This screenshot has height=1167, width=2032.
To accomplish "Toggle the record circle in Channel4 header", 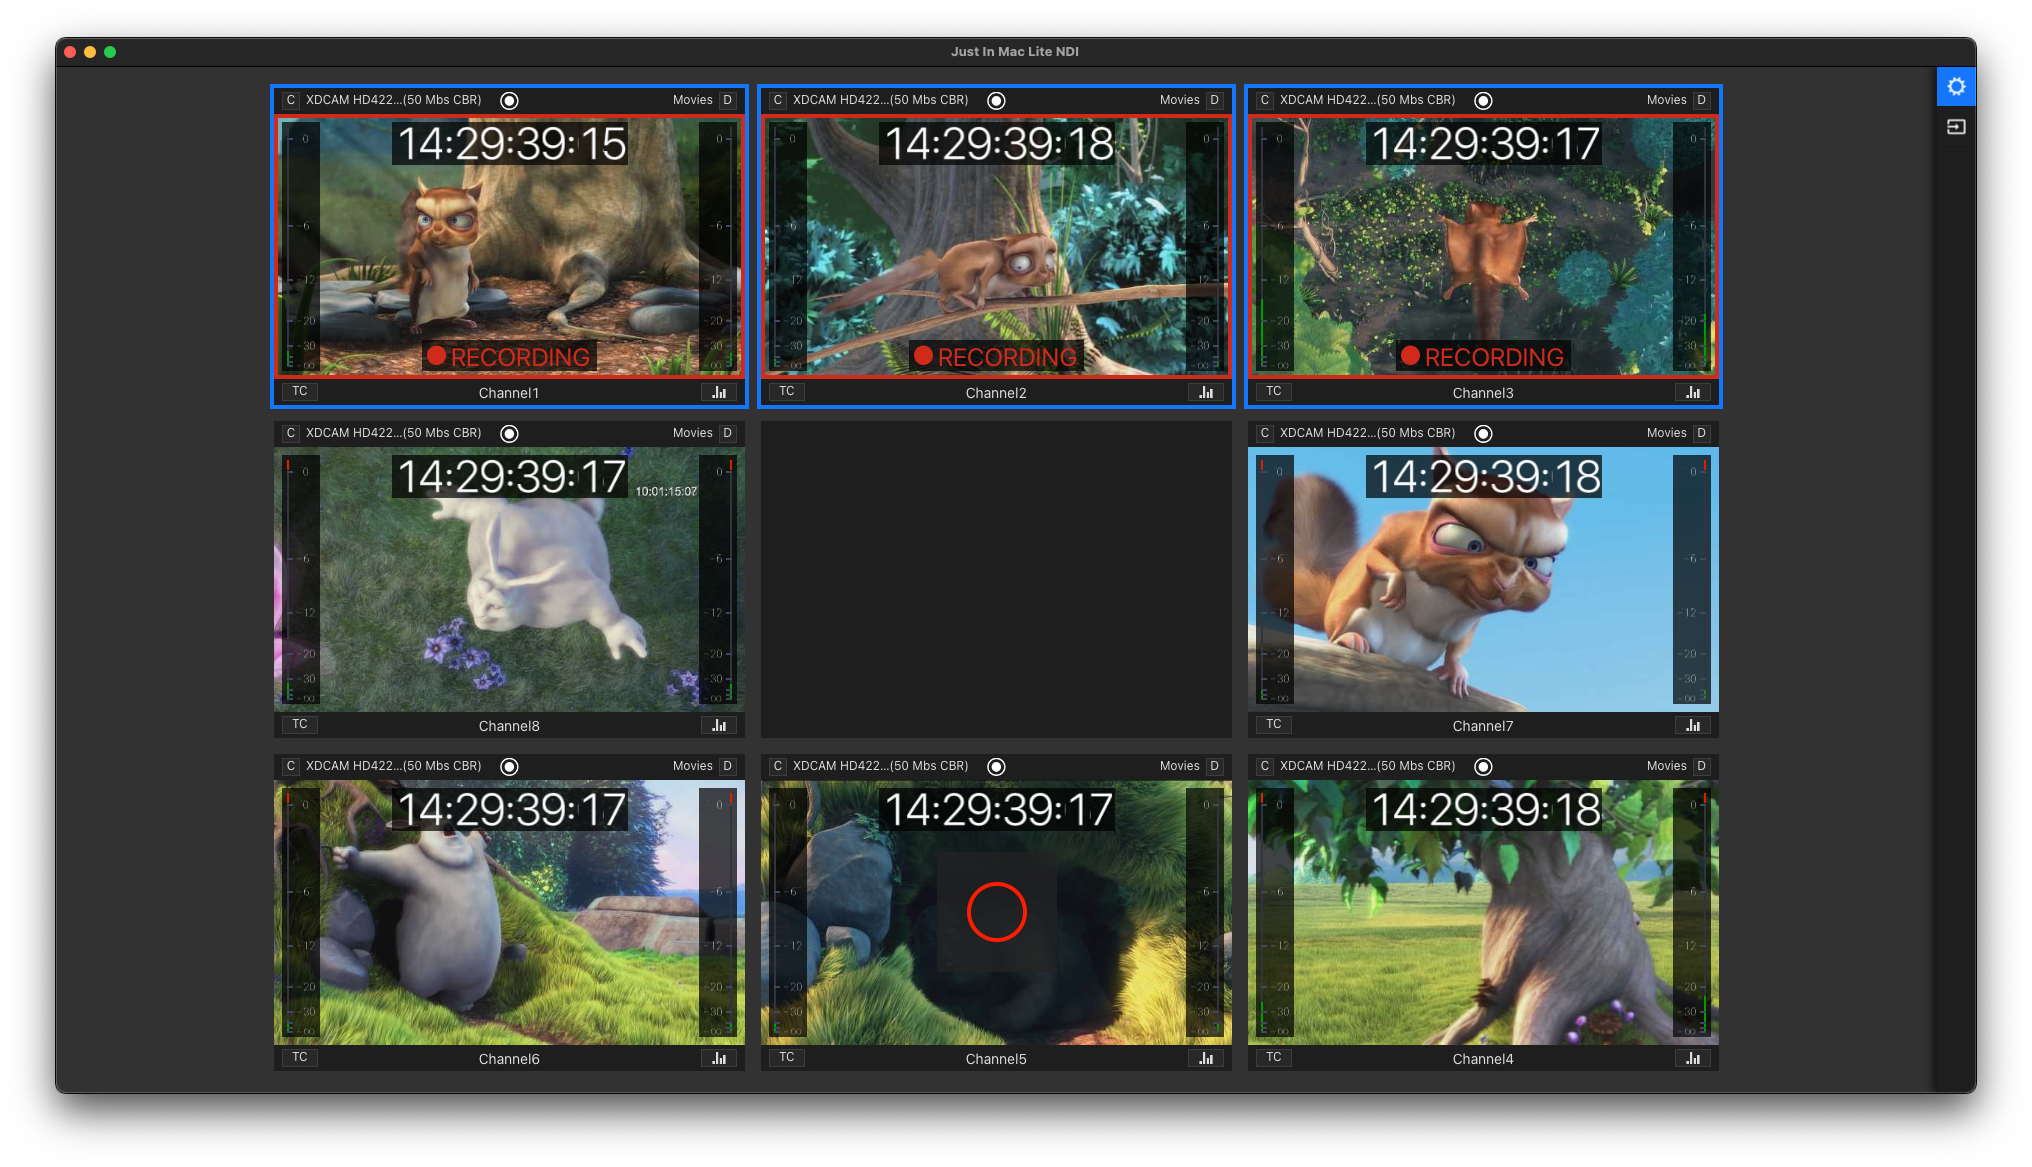I will coord(1483,766).
